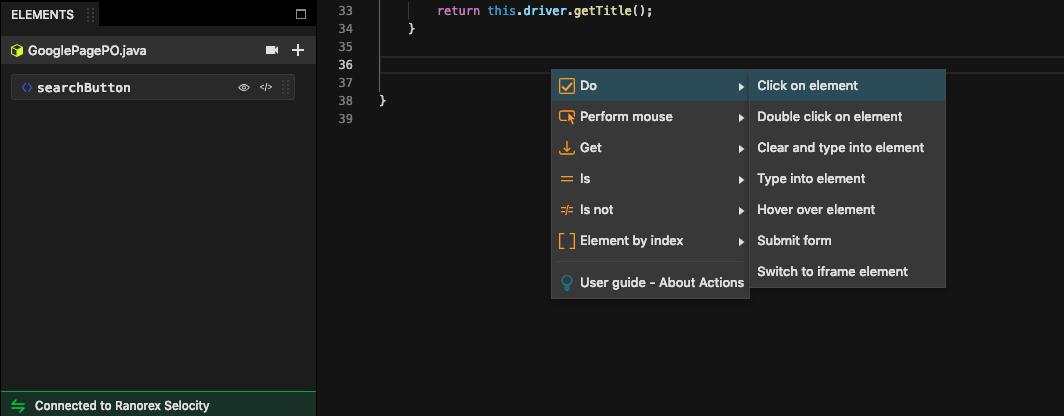Click line number 39 in gutter
This screenshot has height=416, width=1064.
[345, 119]
